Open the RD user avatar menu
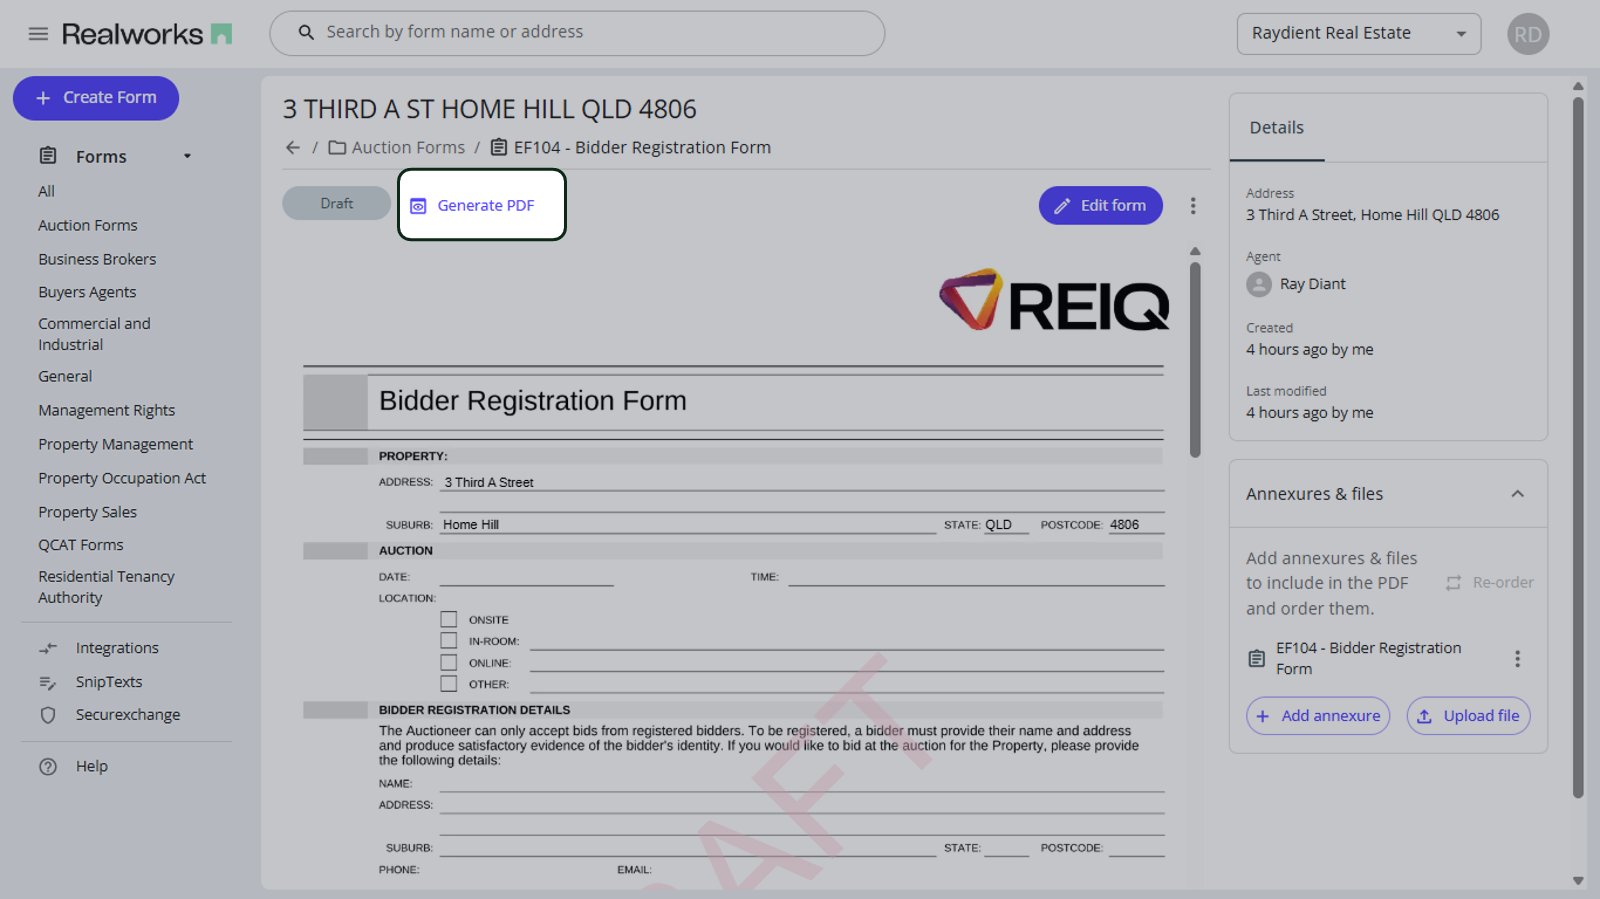This screenshot has height=899, width=1600. pos(1527,34)
